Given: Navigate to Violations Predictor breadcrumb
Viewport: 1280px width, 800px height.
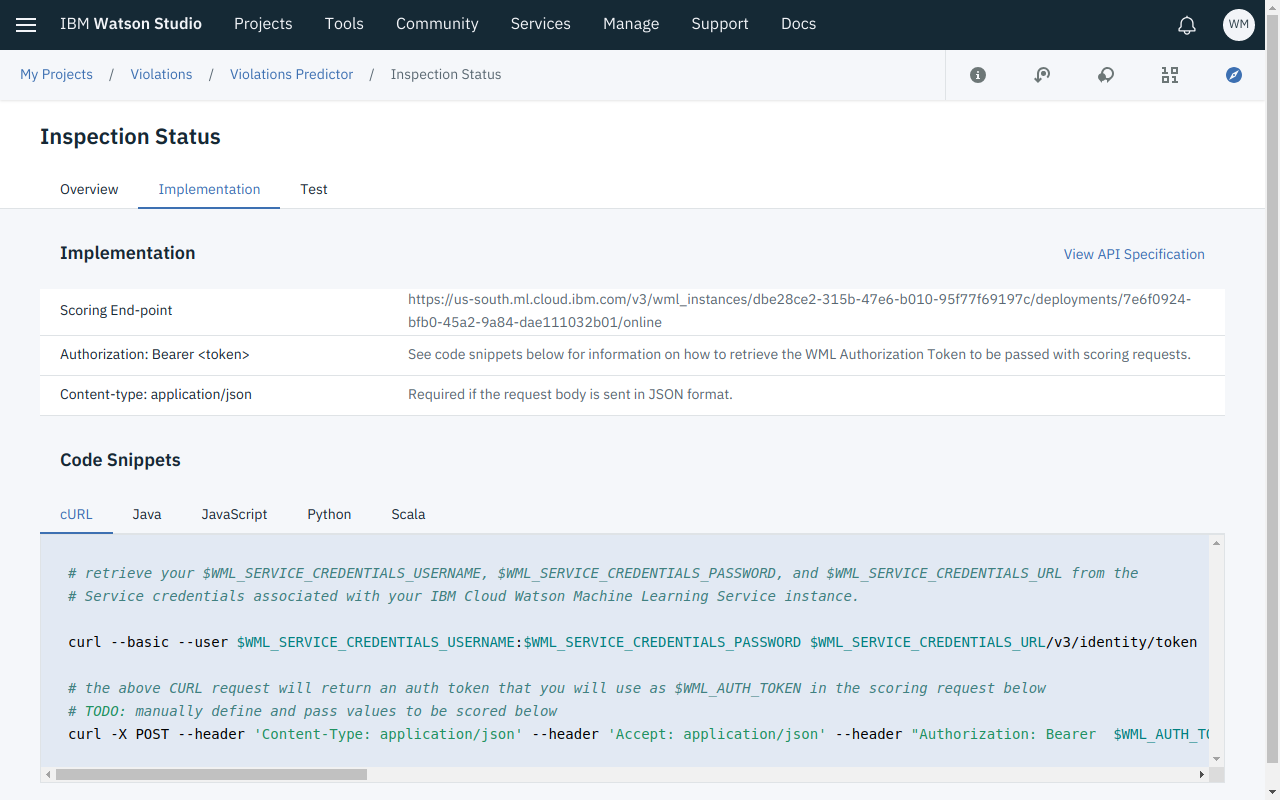Looking at the screenshot, I should [x=292, y=74].
